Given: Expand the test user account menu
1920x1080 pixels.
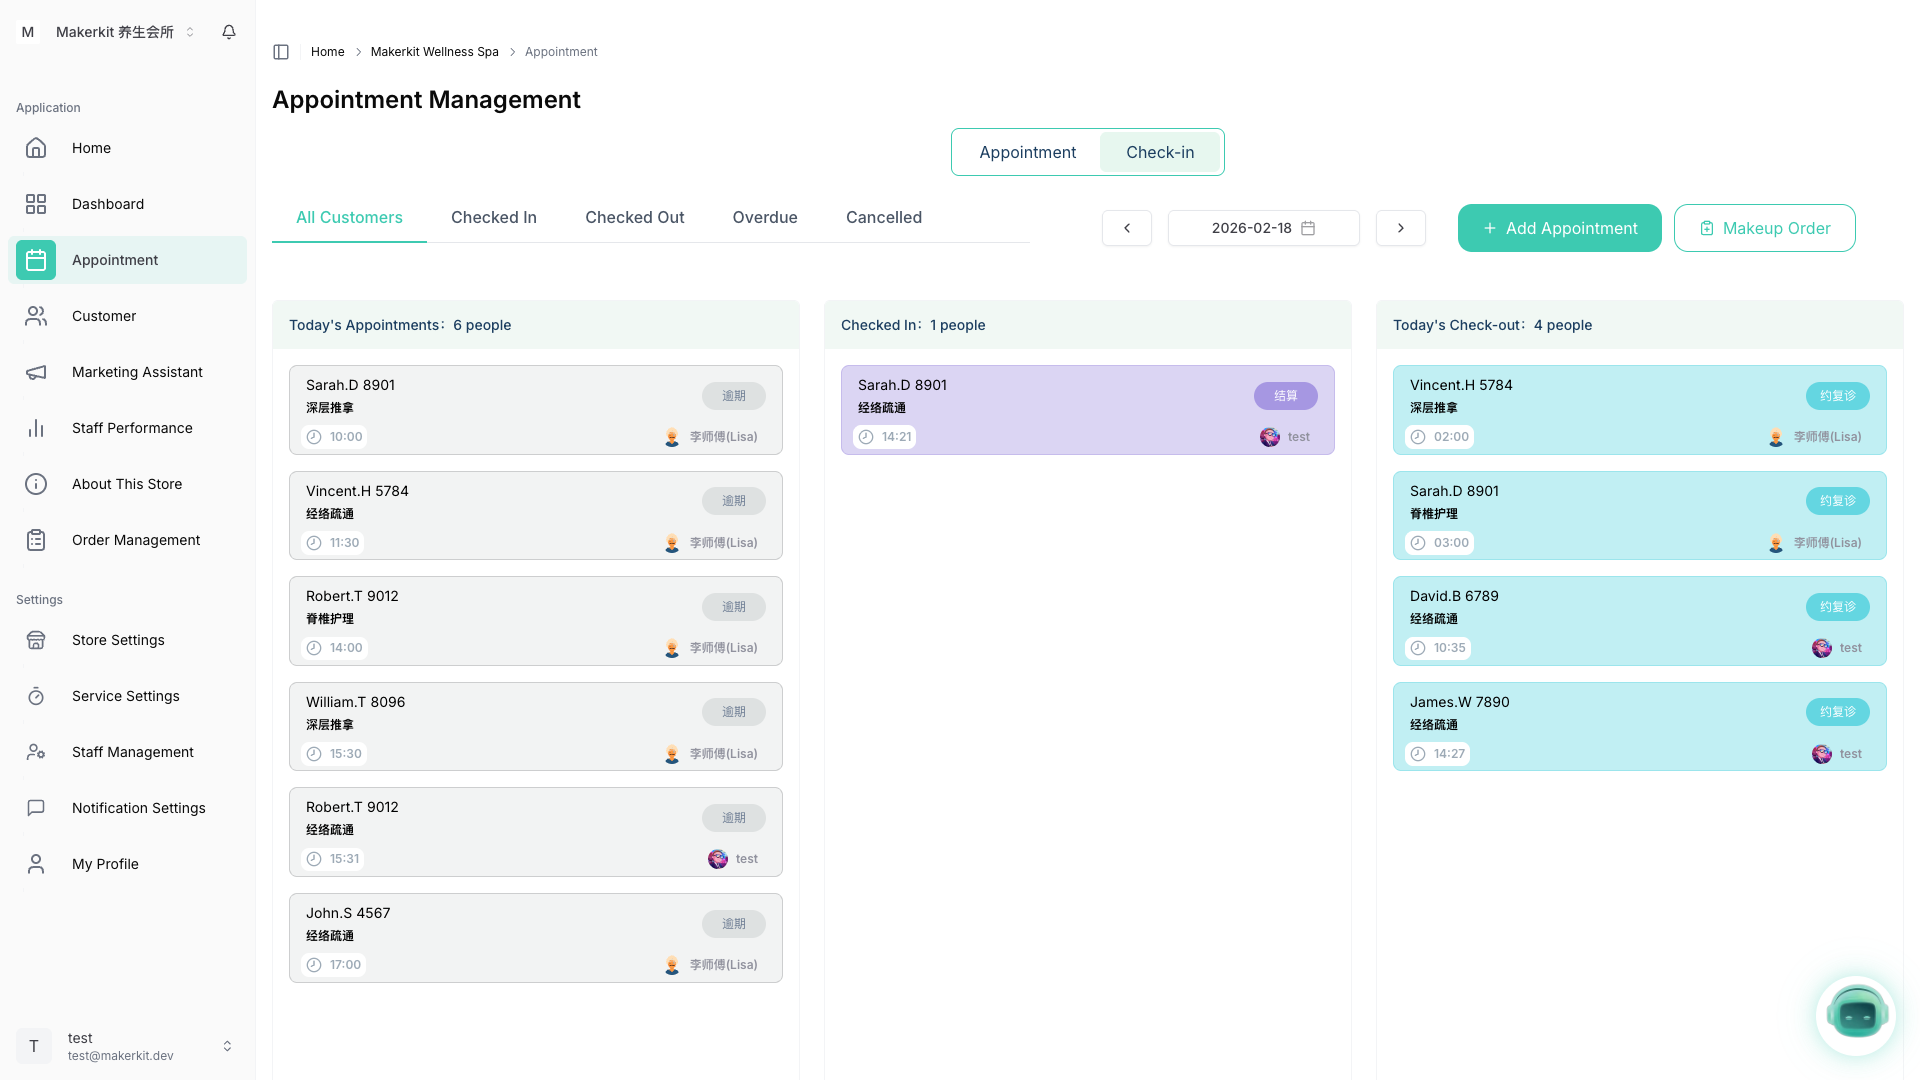Looking at the screenshot, I should click(x=127, y=1046).
